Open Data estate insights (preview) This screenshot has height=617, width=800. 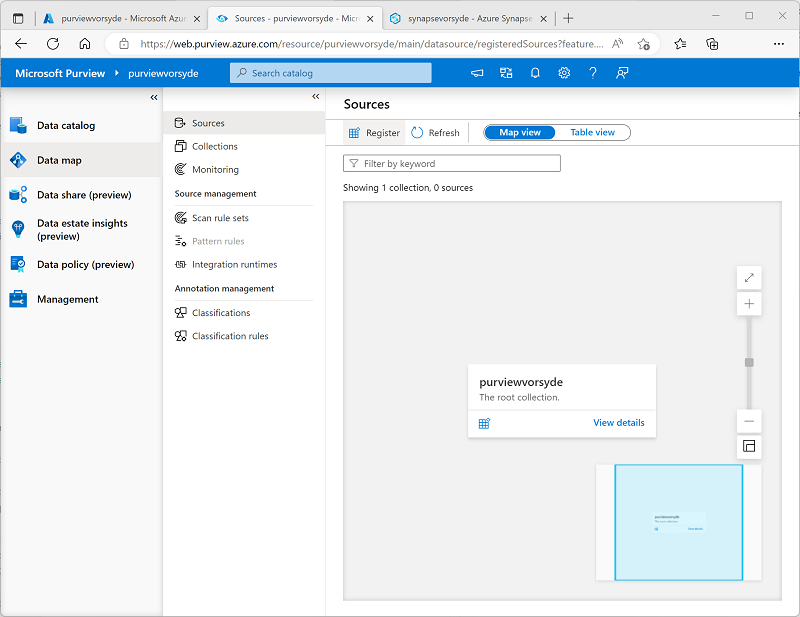click(x=82, y=230)
